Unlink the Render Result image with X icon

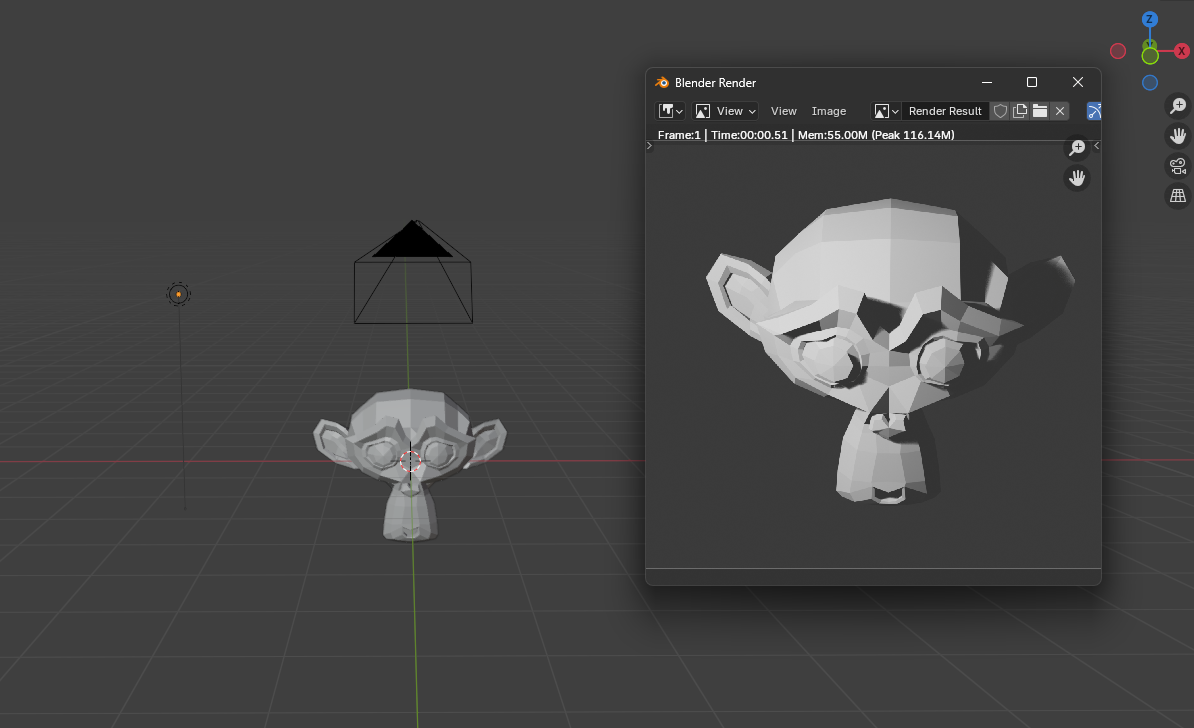click(x=1060, y=111)
